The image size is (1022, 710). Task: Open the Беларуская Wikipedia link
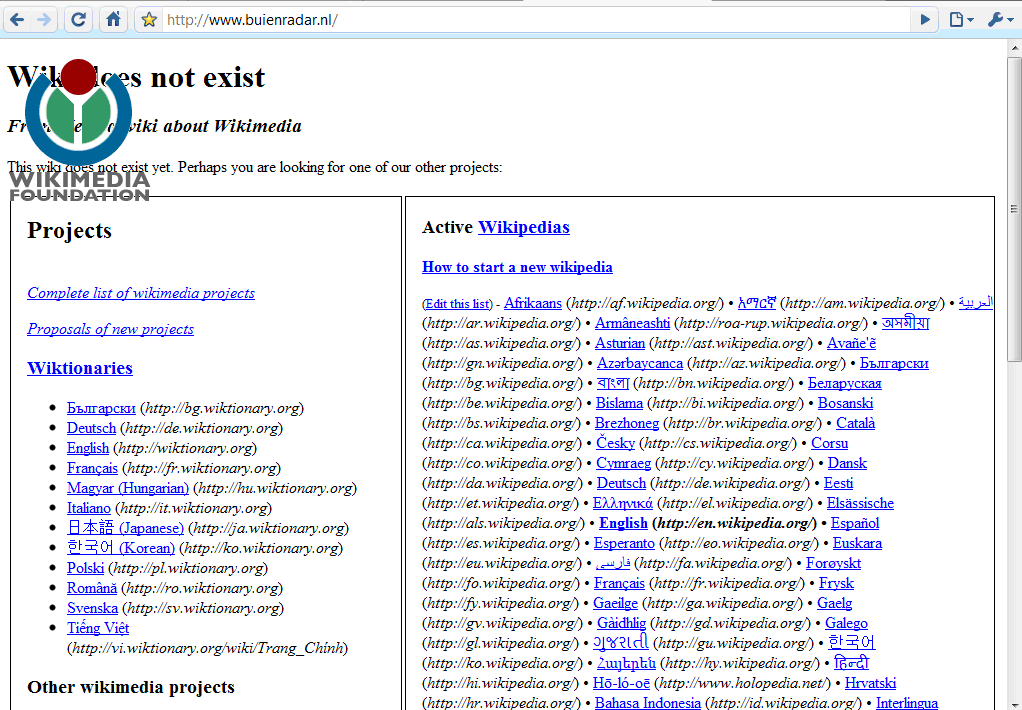[x=845, y=383]
